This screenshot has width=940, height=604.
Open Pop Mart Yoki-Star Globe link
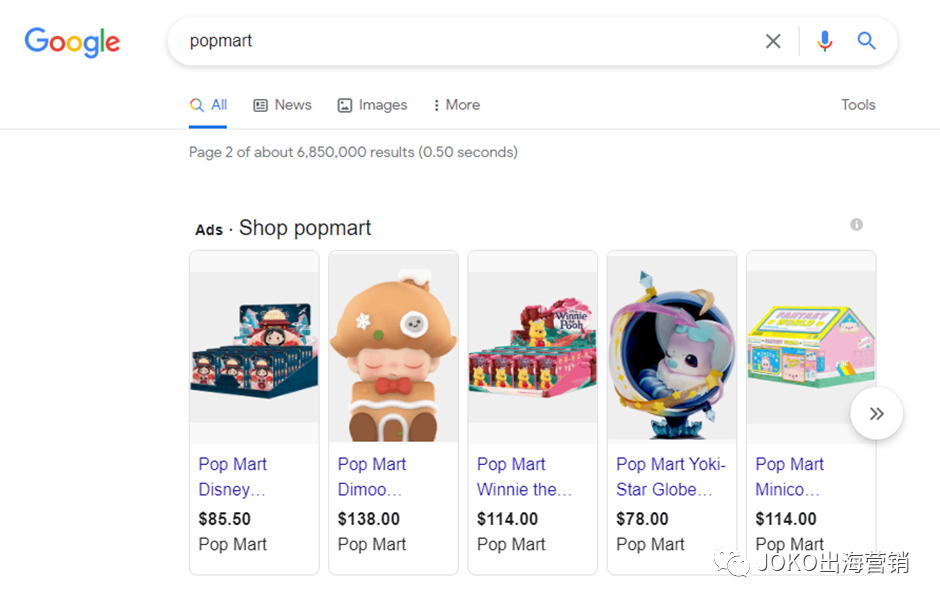670,477
